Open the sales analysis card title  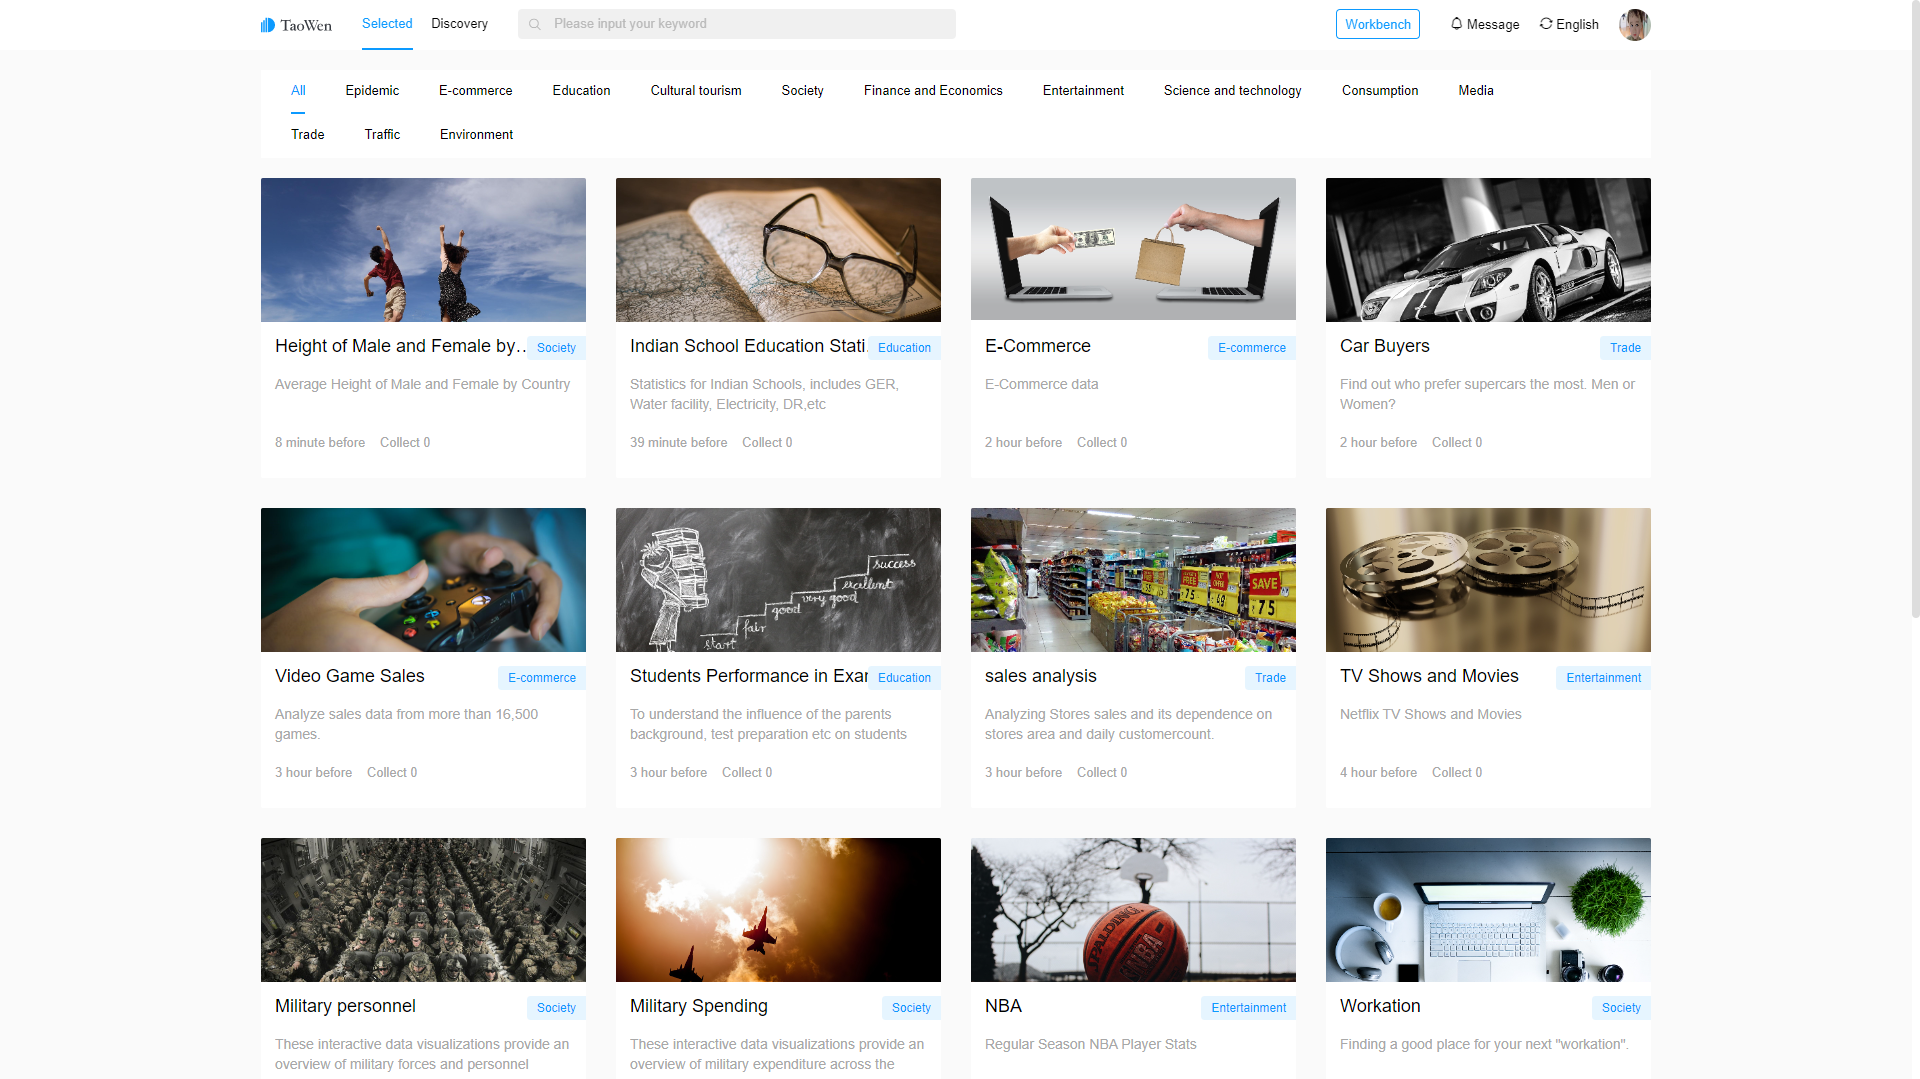click(1040, 676)
